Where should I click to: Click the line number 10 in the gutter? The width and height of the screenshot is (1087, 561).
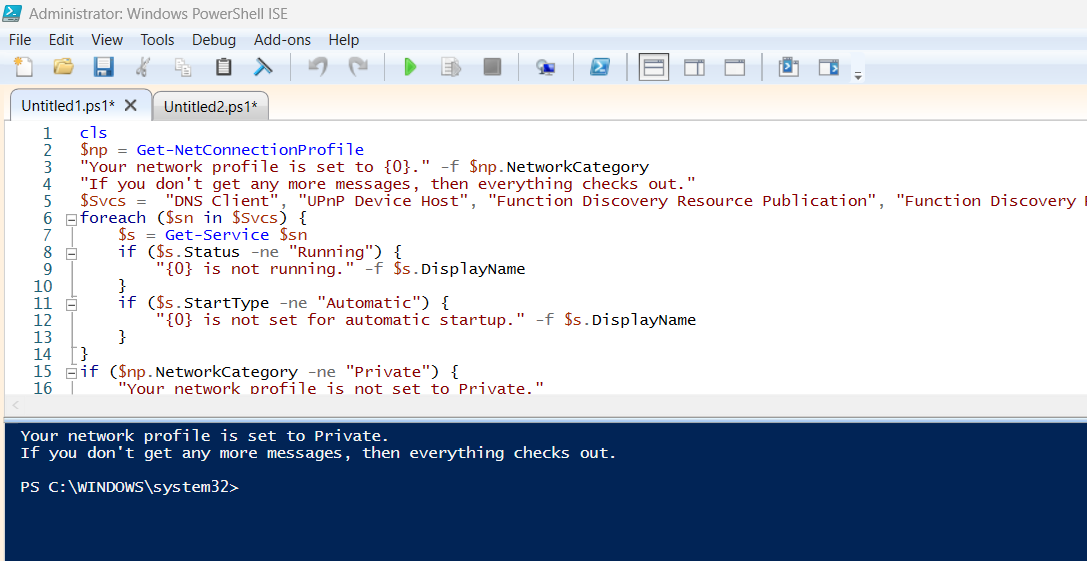[42, 286]
